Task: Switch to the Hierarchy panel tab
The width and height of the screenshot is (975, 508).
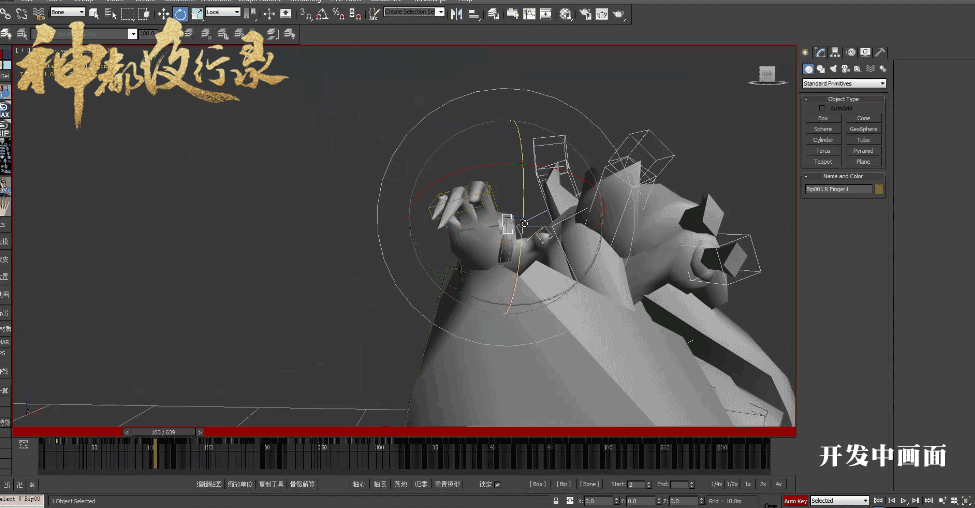Action: 835,52
